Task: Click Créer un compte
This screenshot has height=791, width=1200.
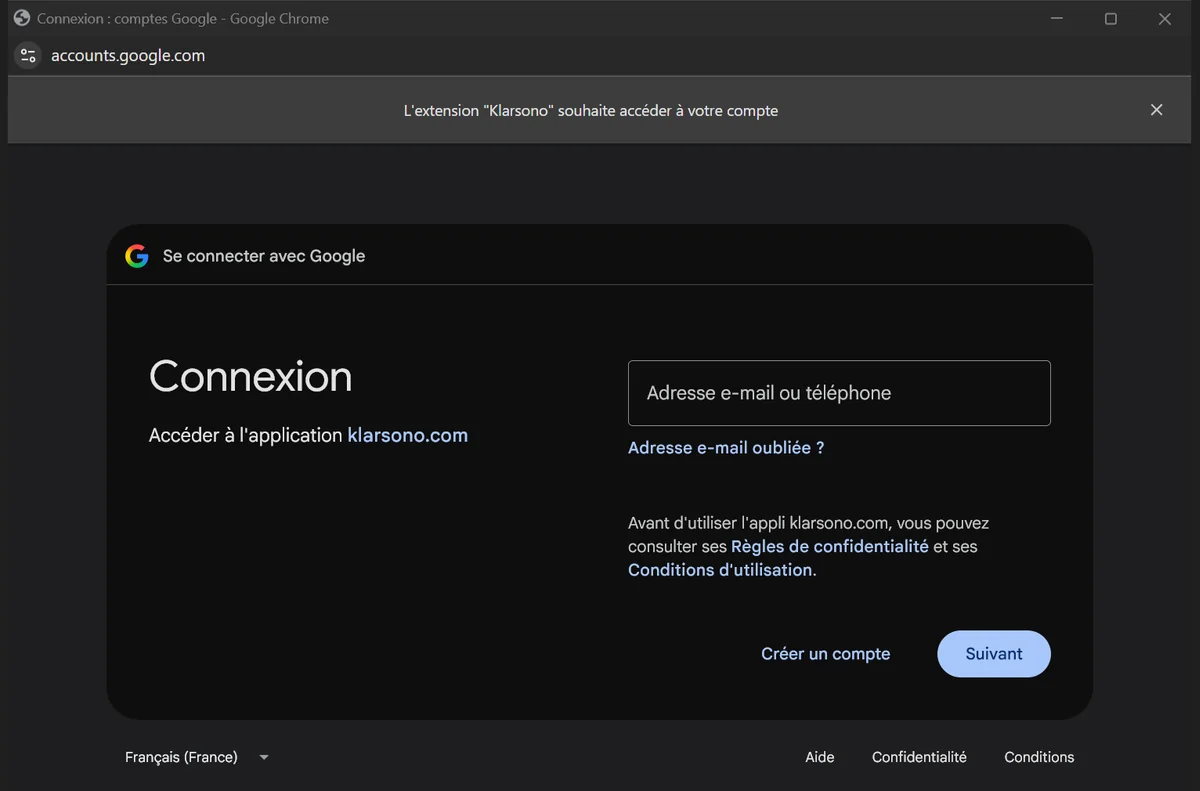Action: (x=826, y=654)
